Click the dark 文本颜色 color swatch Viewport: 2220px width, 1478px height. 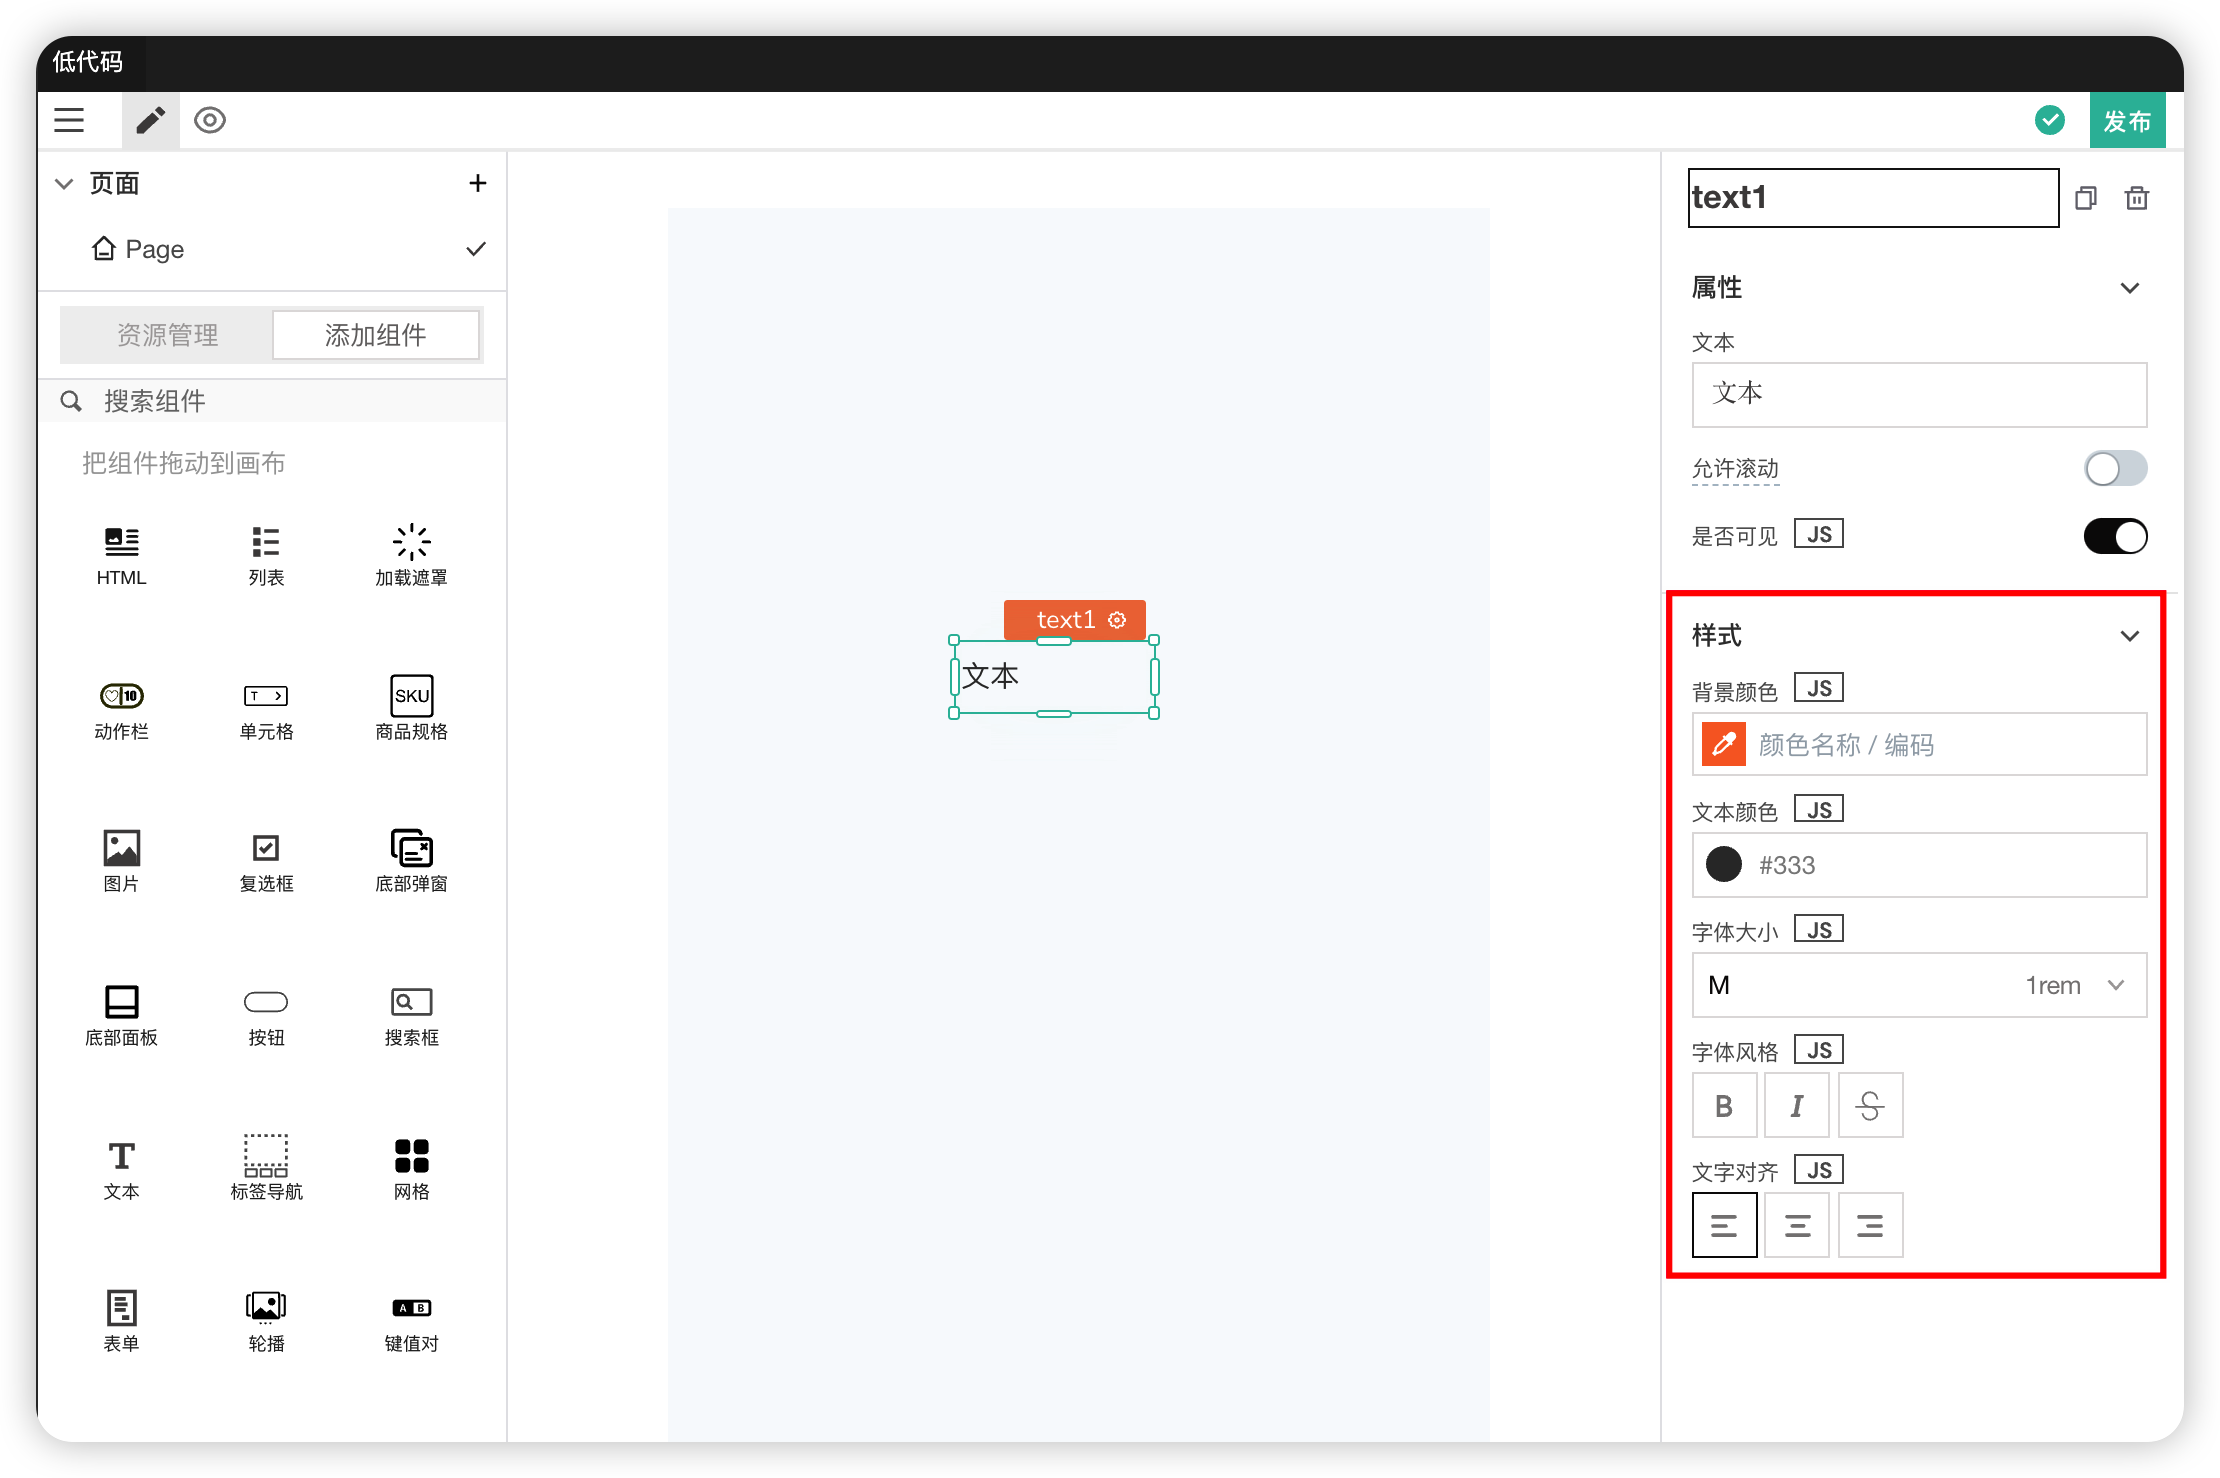pos(1723,865)
